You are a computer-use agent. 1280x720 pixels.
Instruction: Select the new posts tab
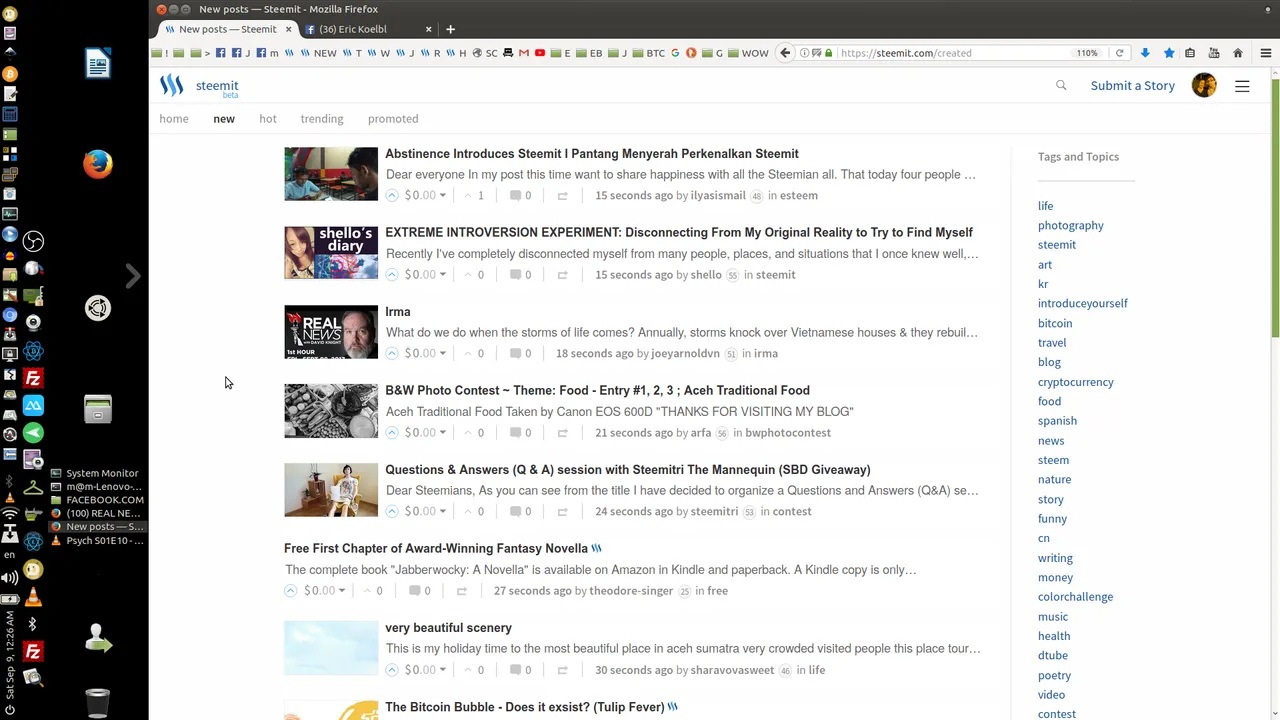[x=224, y=118]
